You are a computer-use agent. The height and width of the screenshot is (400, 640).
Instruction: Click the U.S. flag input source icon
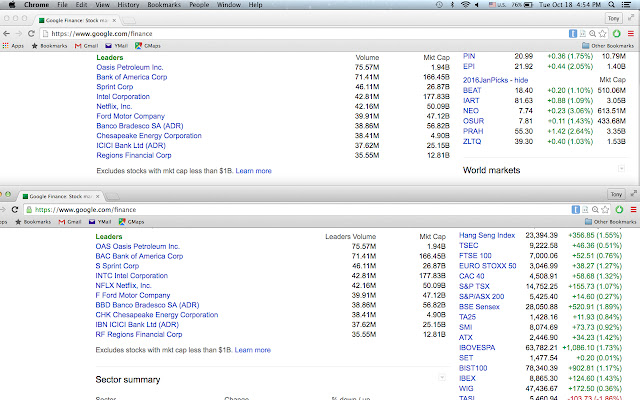(x=492, y=5)
